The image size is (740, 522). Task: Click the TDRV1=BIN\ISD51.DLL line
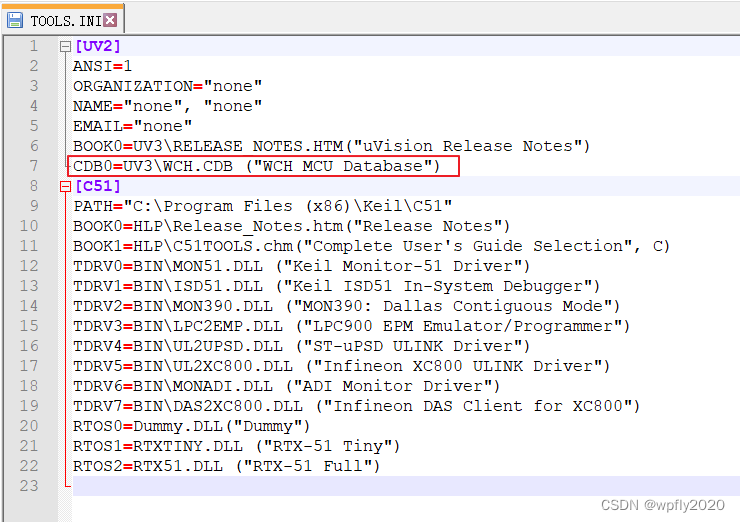point(336,286)
